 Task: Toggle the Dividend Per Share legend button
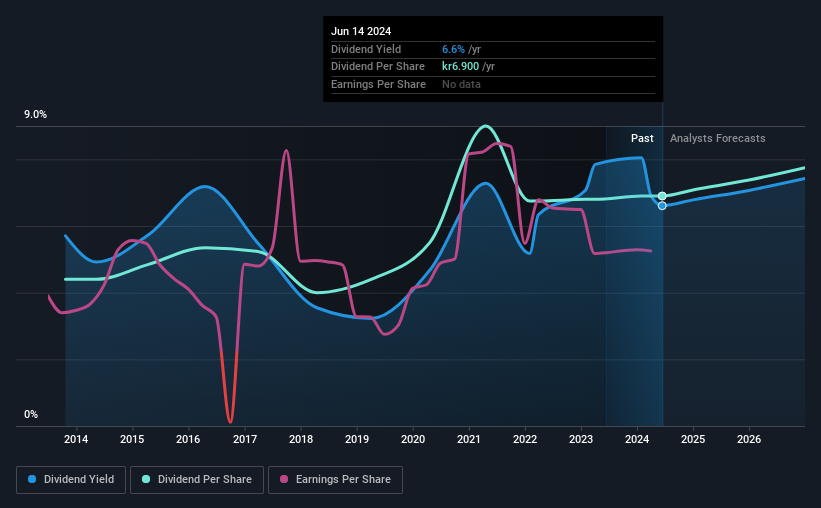[x=197, y=480]
